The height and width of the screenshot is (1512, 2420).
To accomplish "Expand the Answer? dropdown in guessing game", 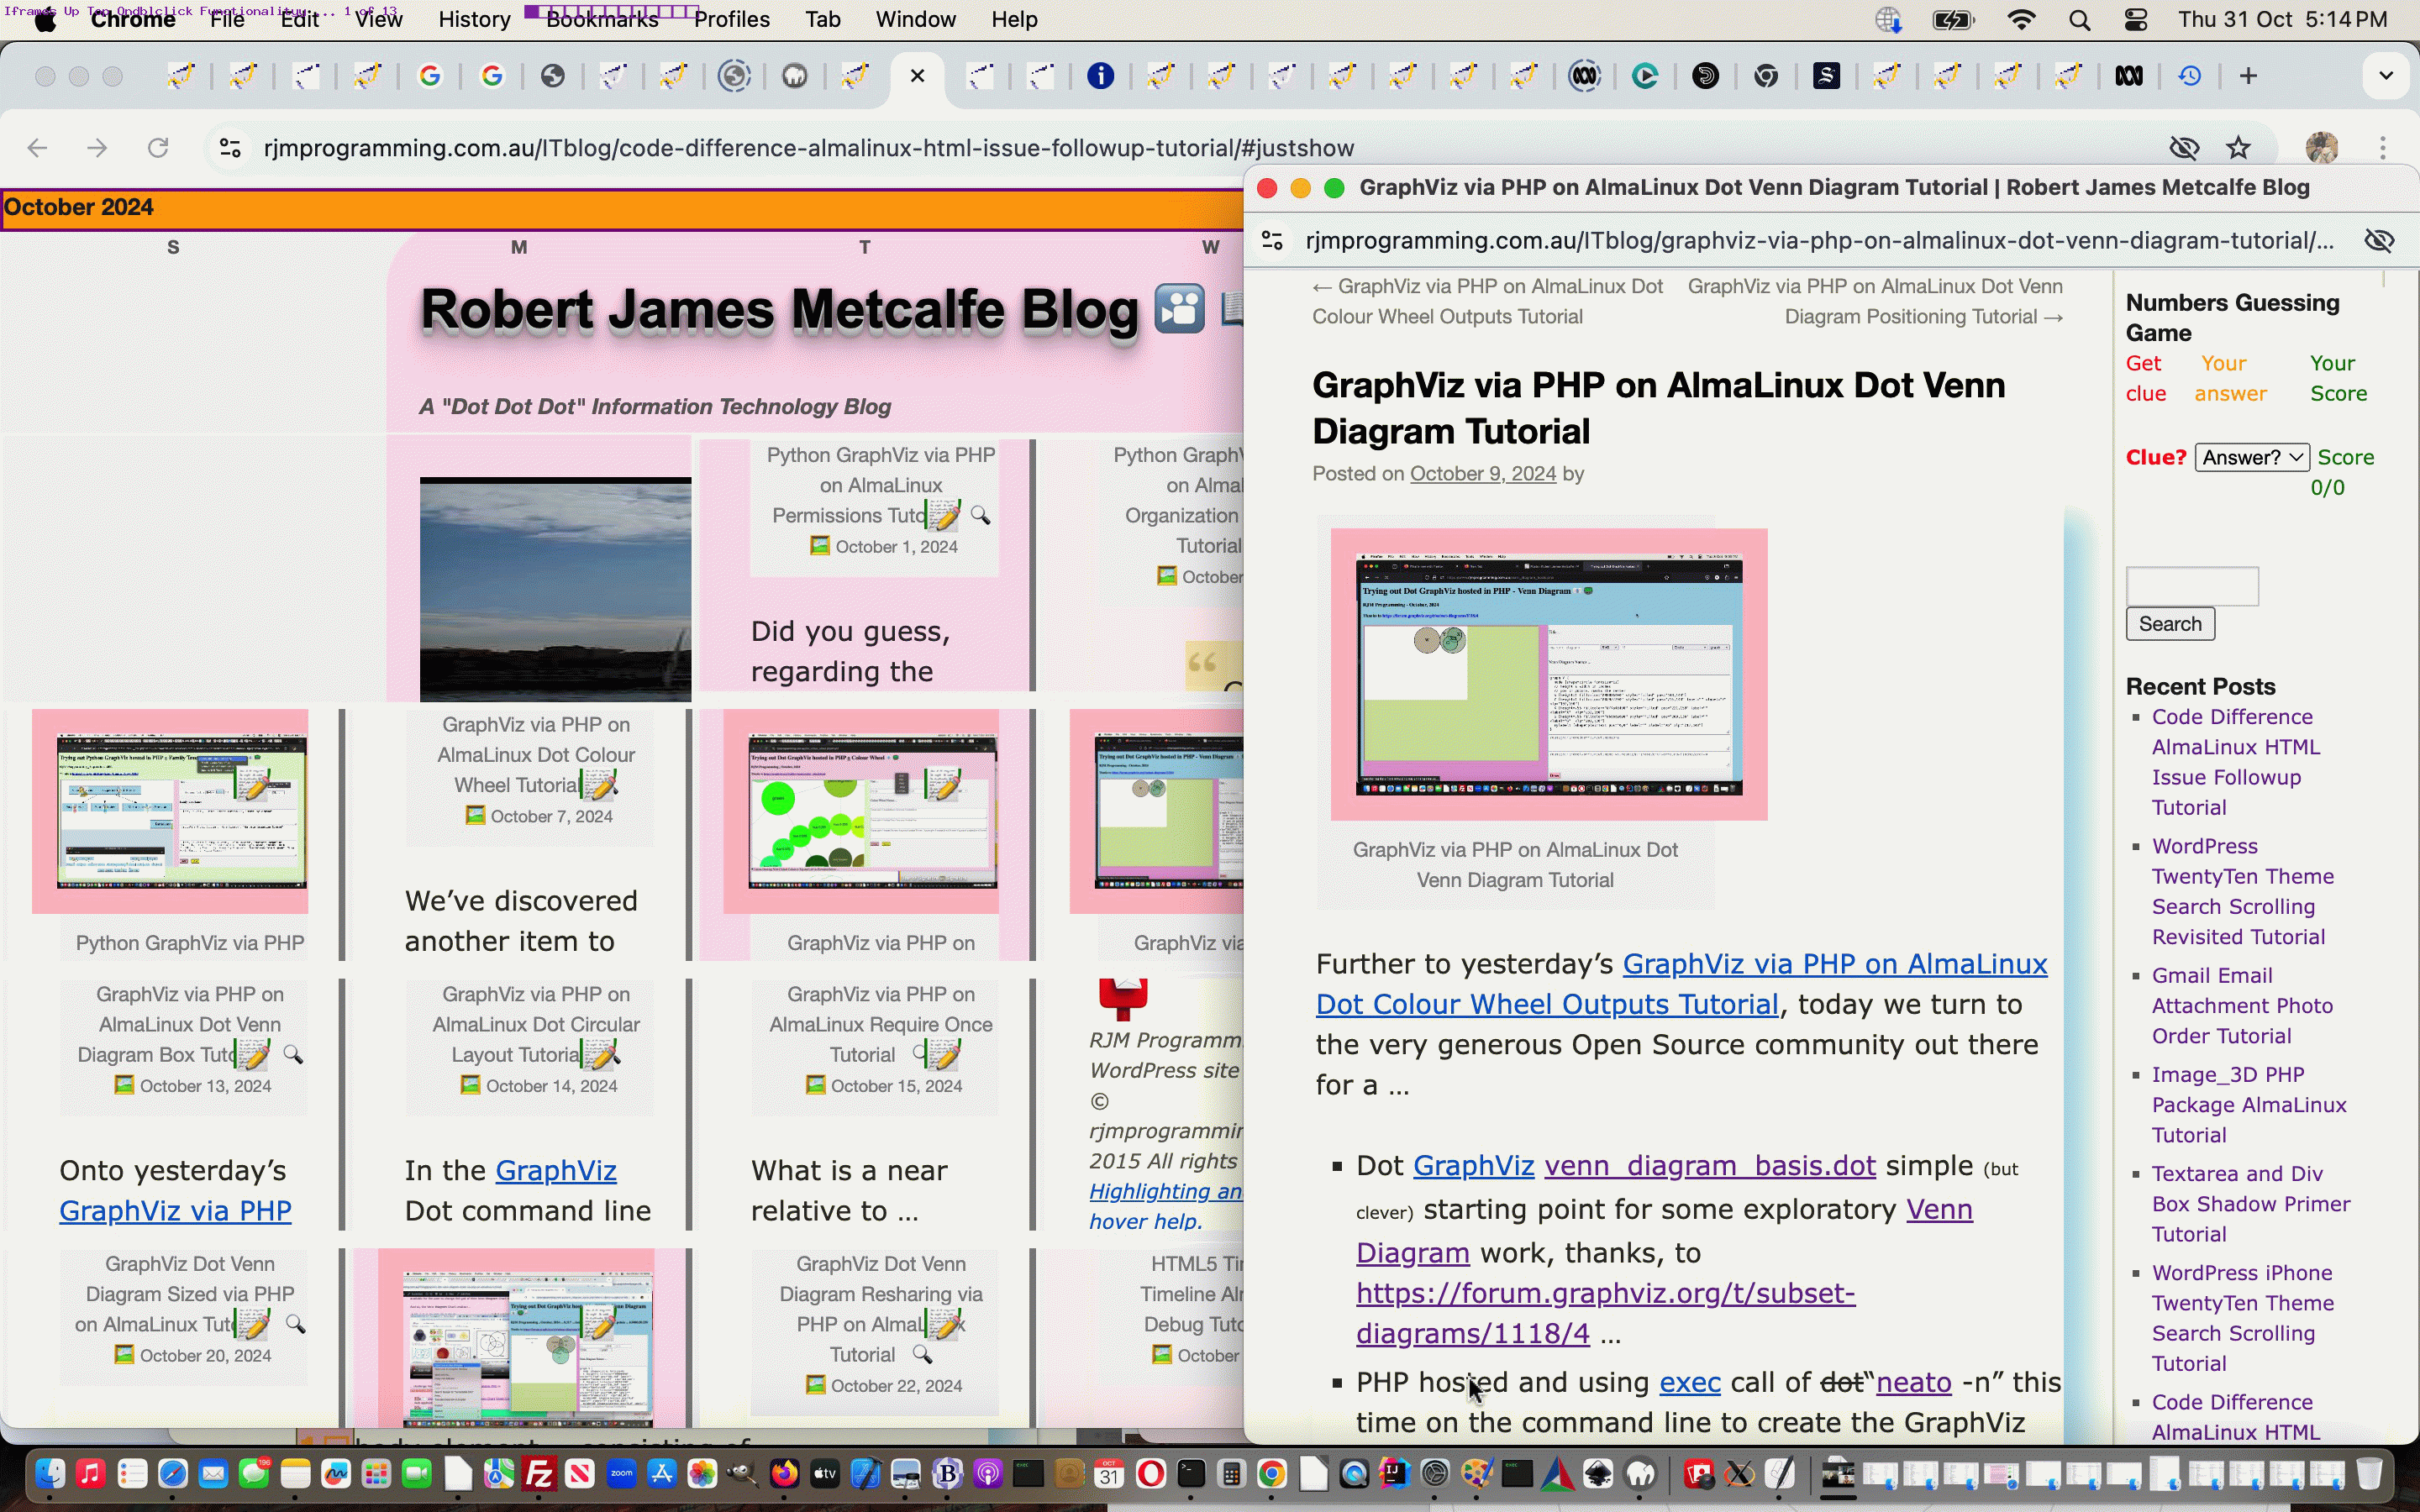I will tap(2251, 457).
